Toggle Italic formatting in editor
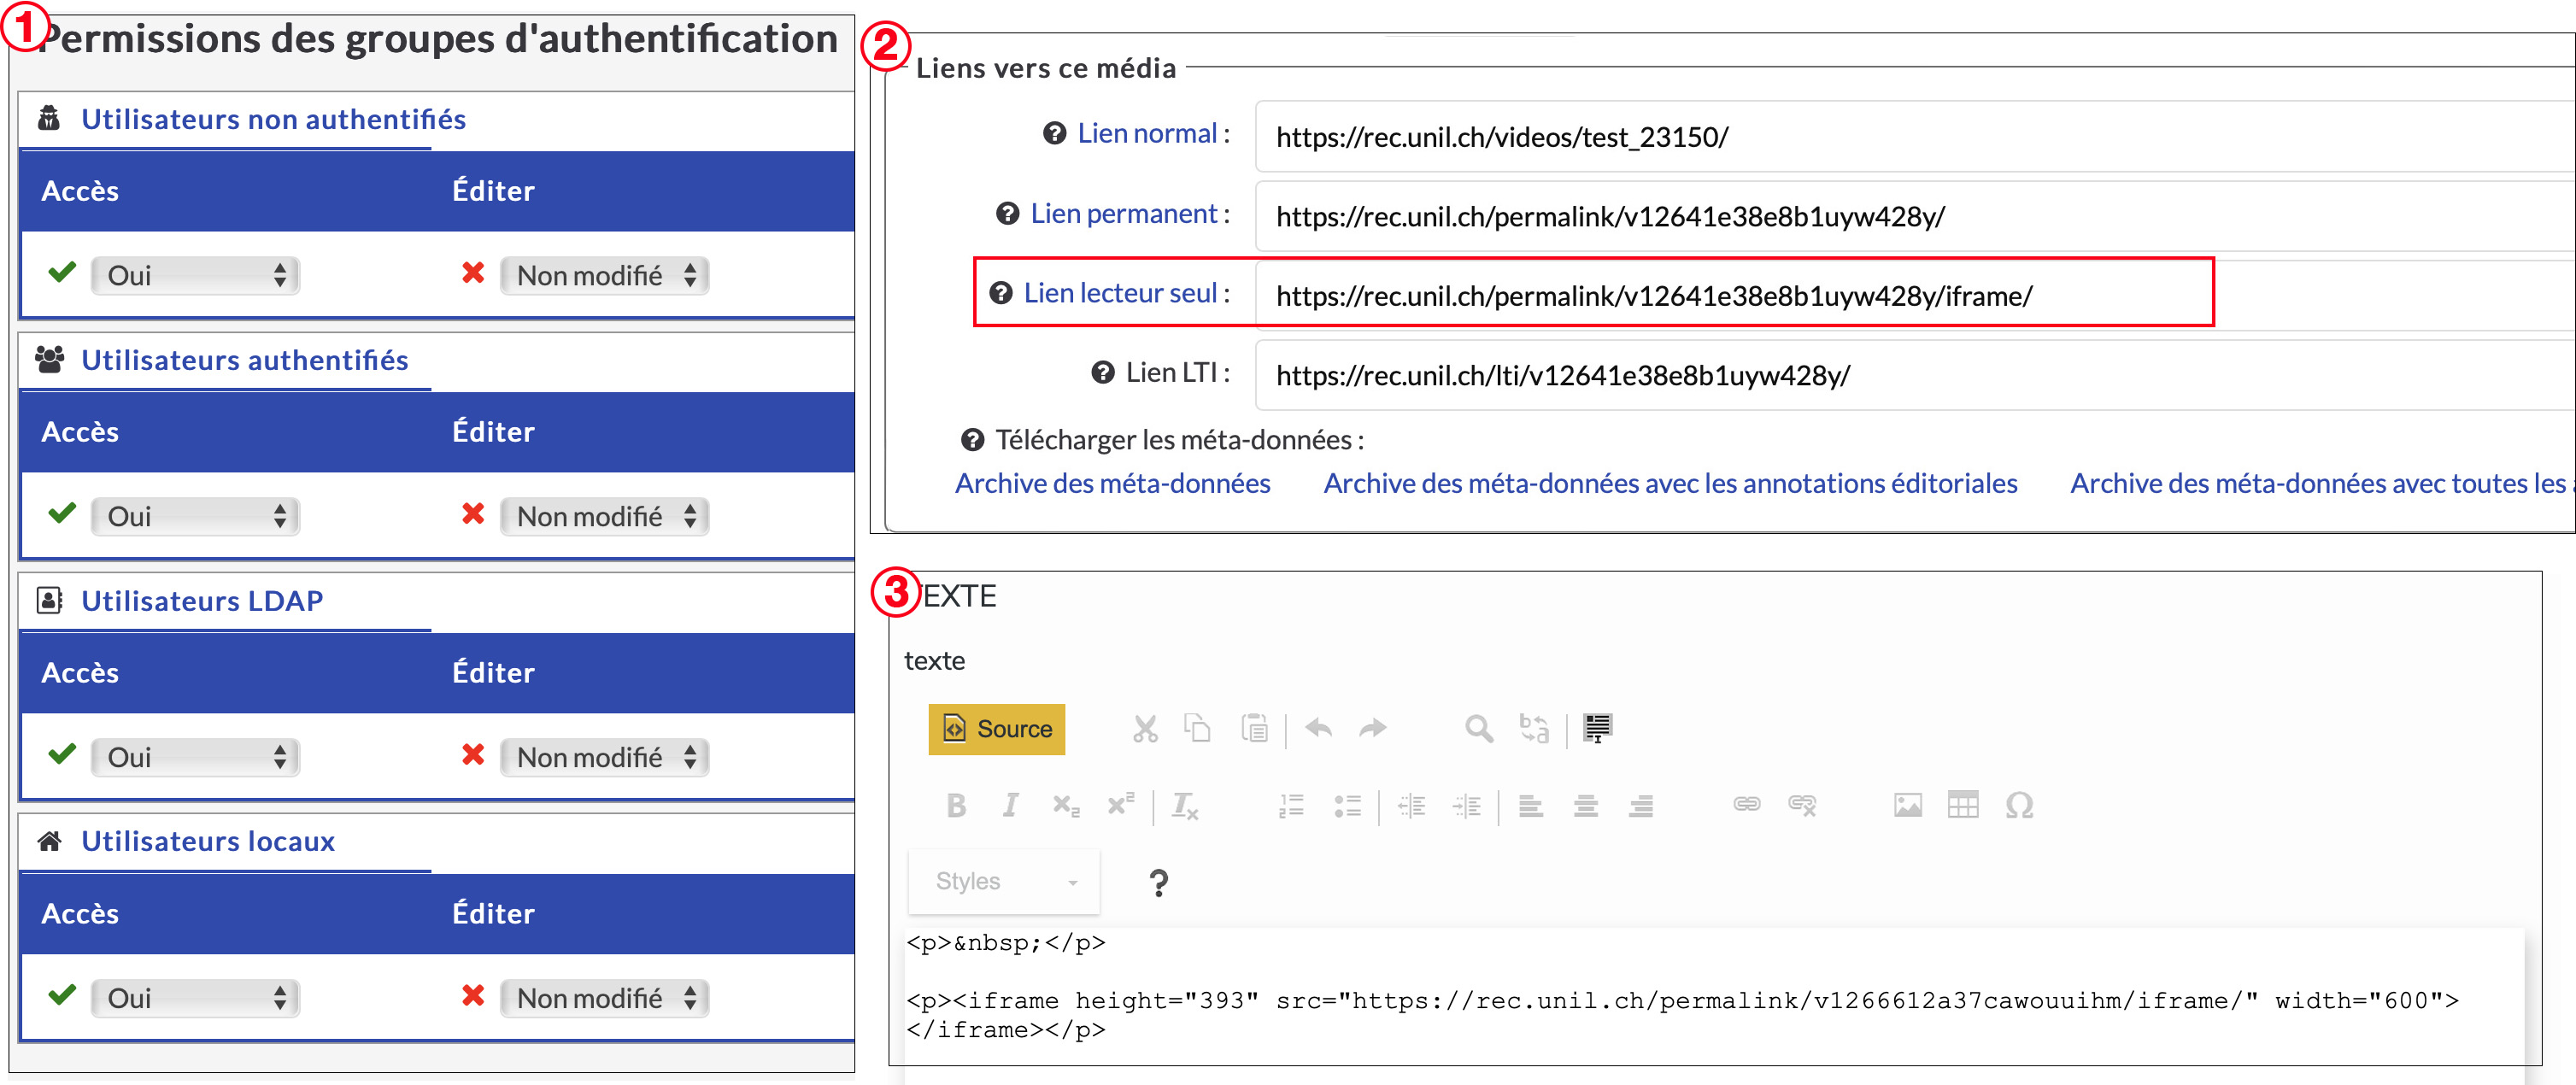 [x=1010, y=806]
